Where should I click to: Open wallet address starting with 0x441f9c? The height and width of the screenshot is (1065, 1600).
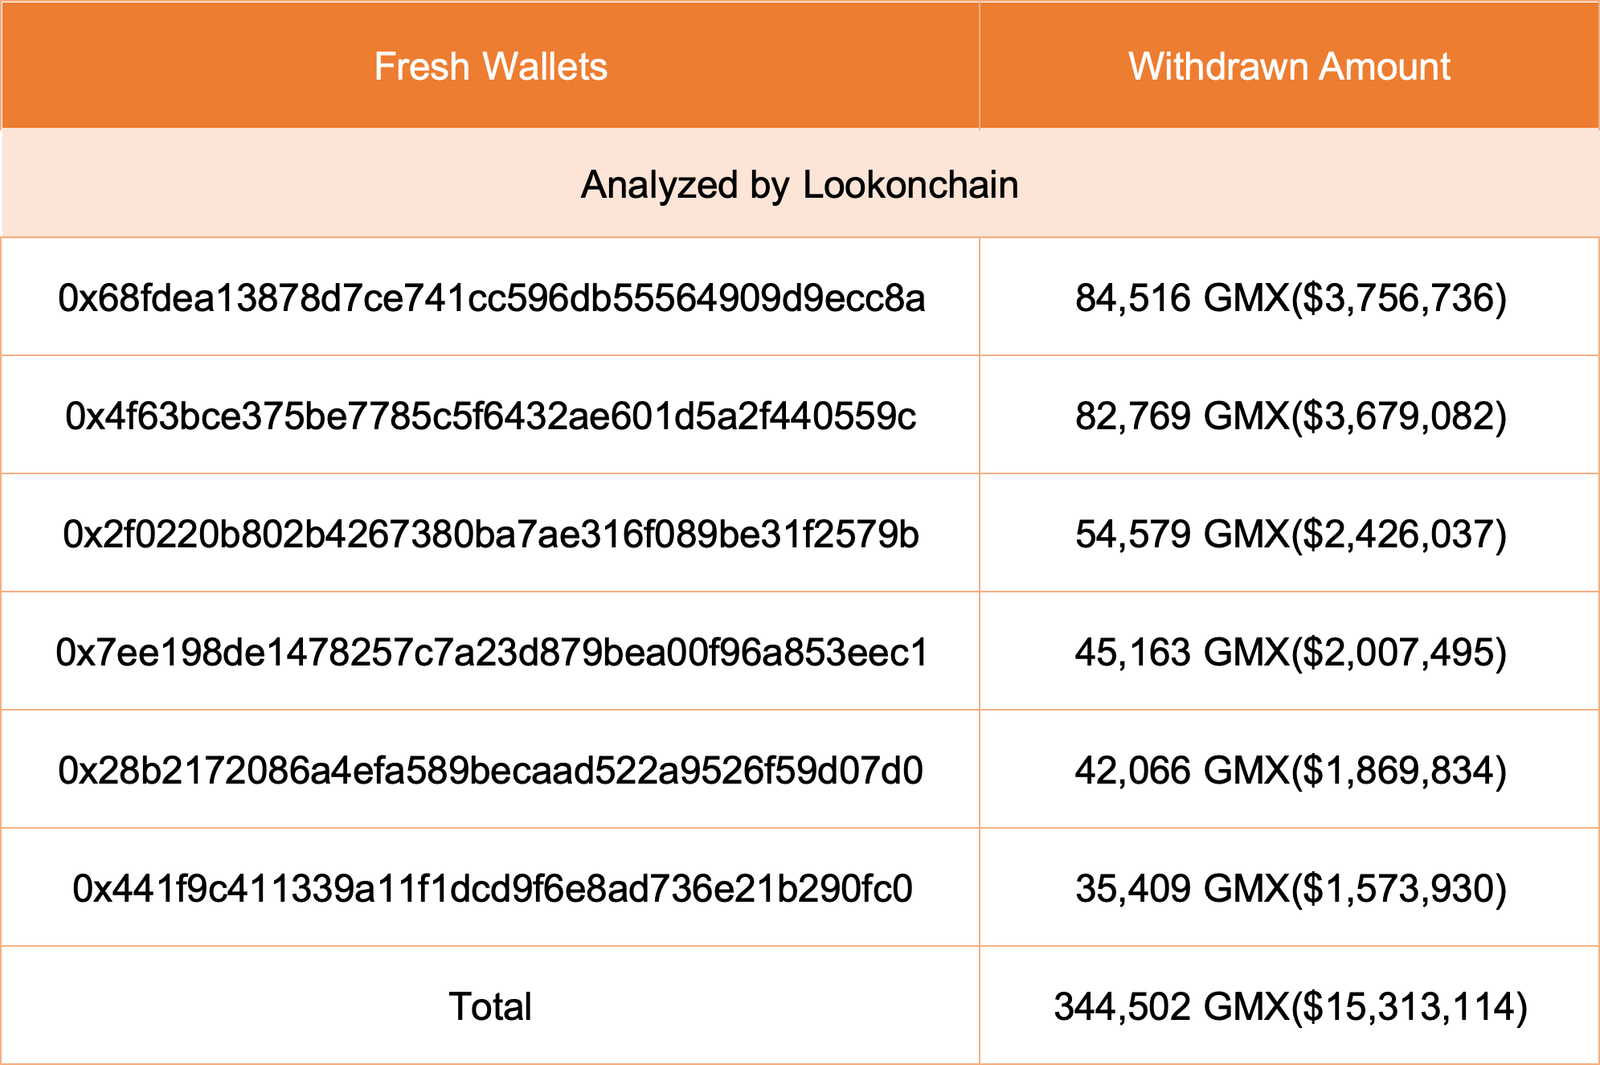(x=492, y=889)
